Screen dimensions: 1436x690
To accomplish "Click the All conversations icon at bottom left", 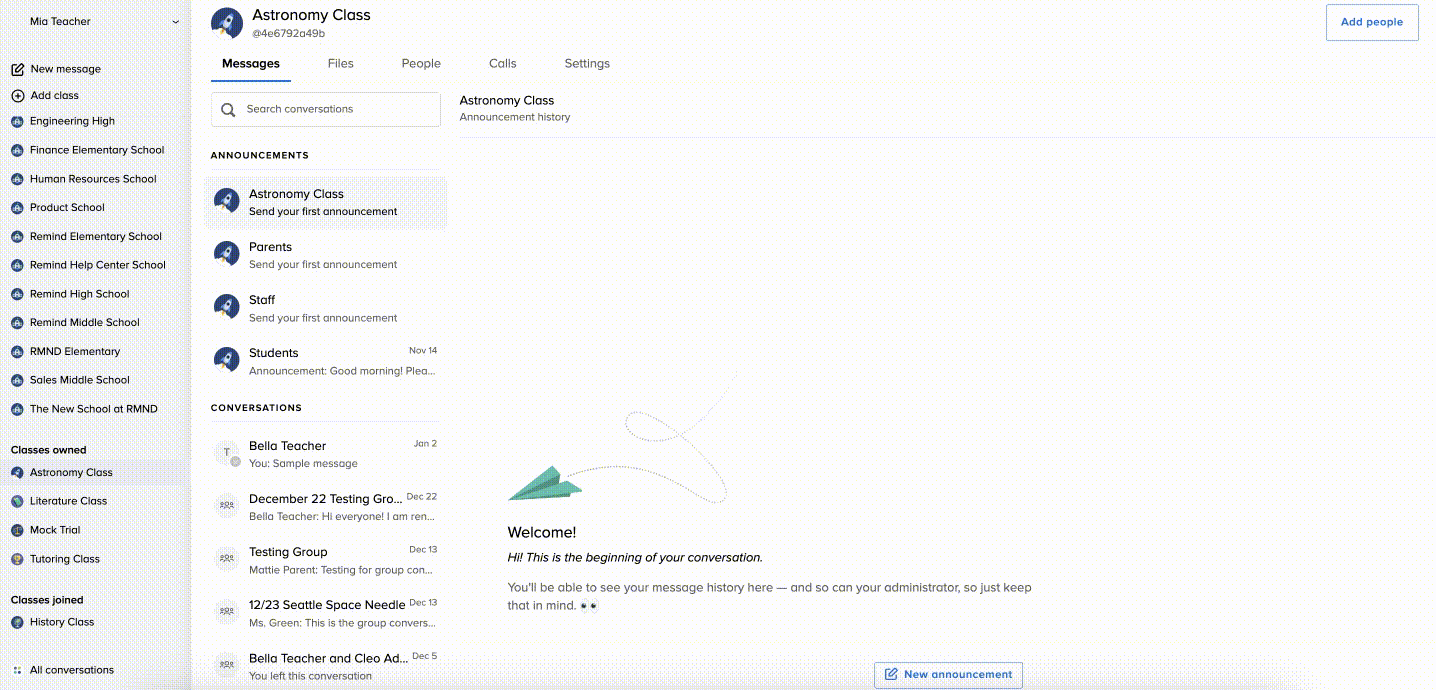I will [16, 669].
